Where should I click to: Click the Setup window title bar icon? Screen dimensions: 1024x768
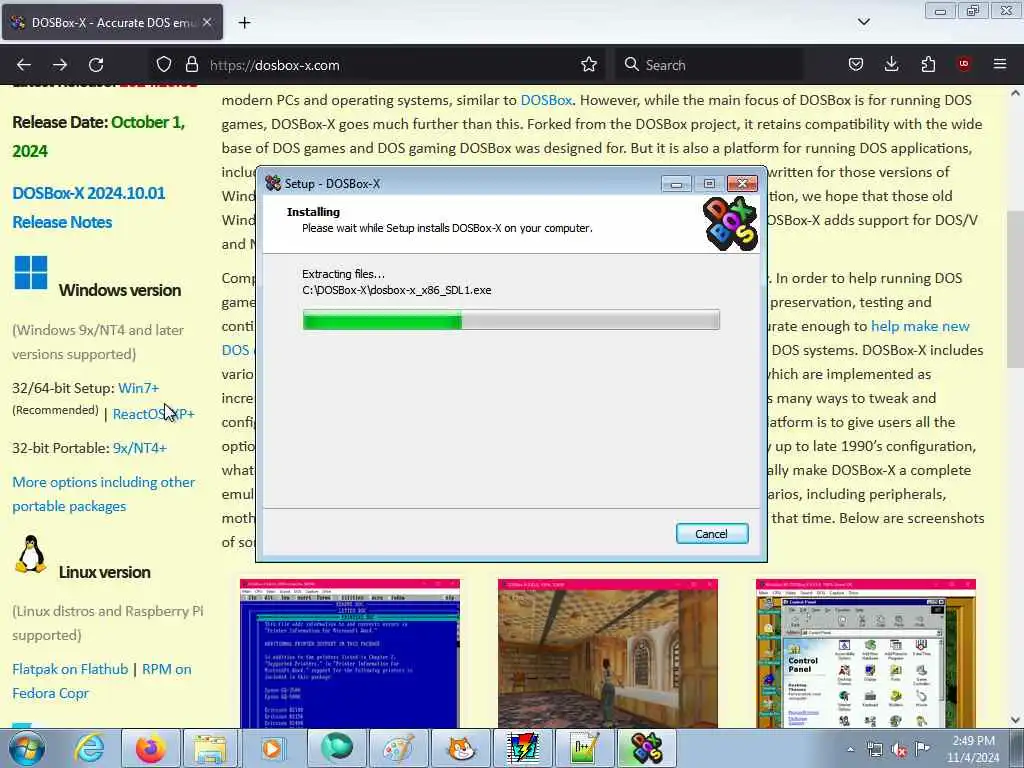pyautogui.click(x=273, y=184)
